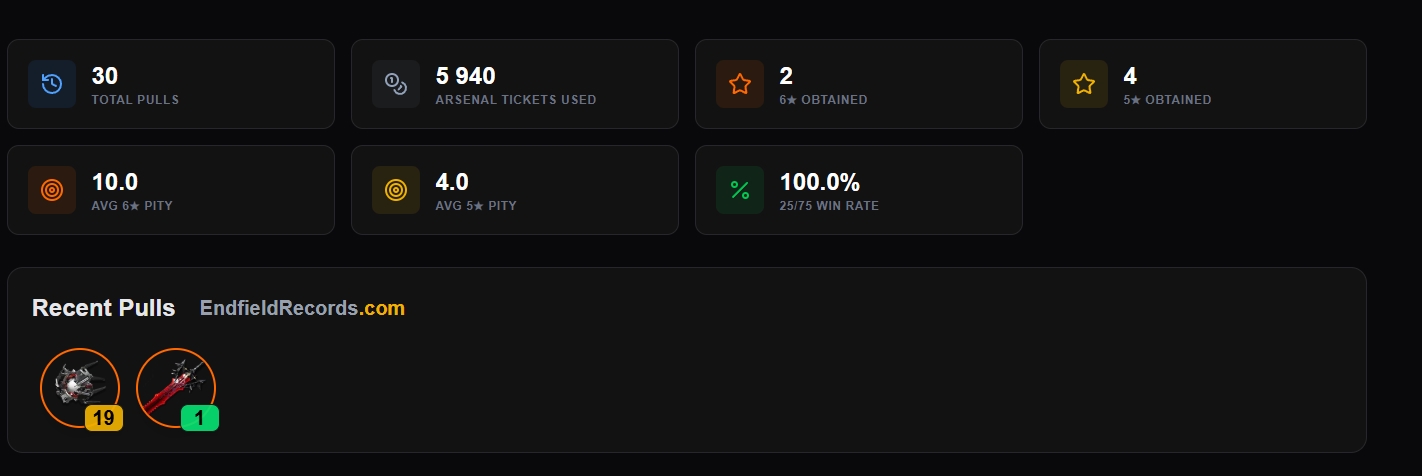1422x476 pixels.
Task: Click the green percent icon for Win Rate
Action: (x=740, y=190)
